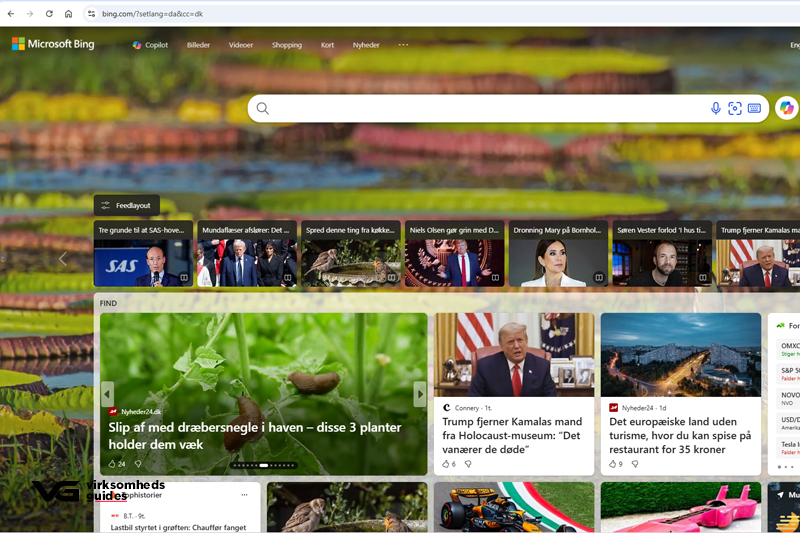
Task: Open site information icon in address bar
Action: (x=91, y=14)
